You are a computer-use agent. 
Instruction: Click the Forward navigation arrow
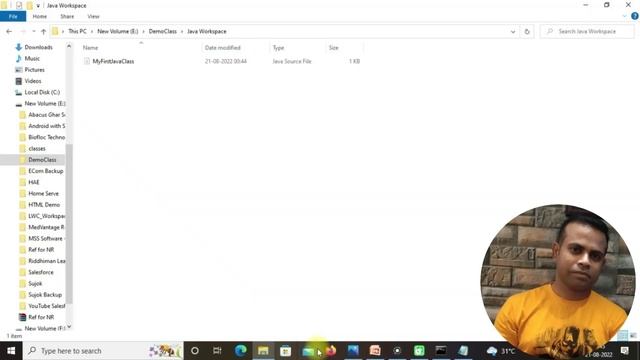point(23,31)
